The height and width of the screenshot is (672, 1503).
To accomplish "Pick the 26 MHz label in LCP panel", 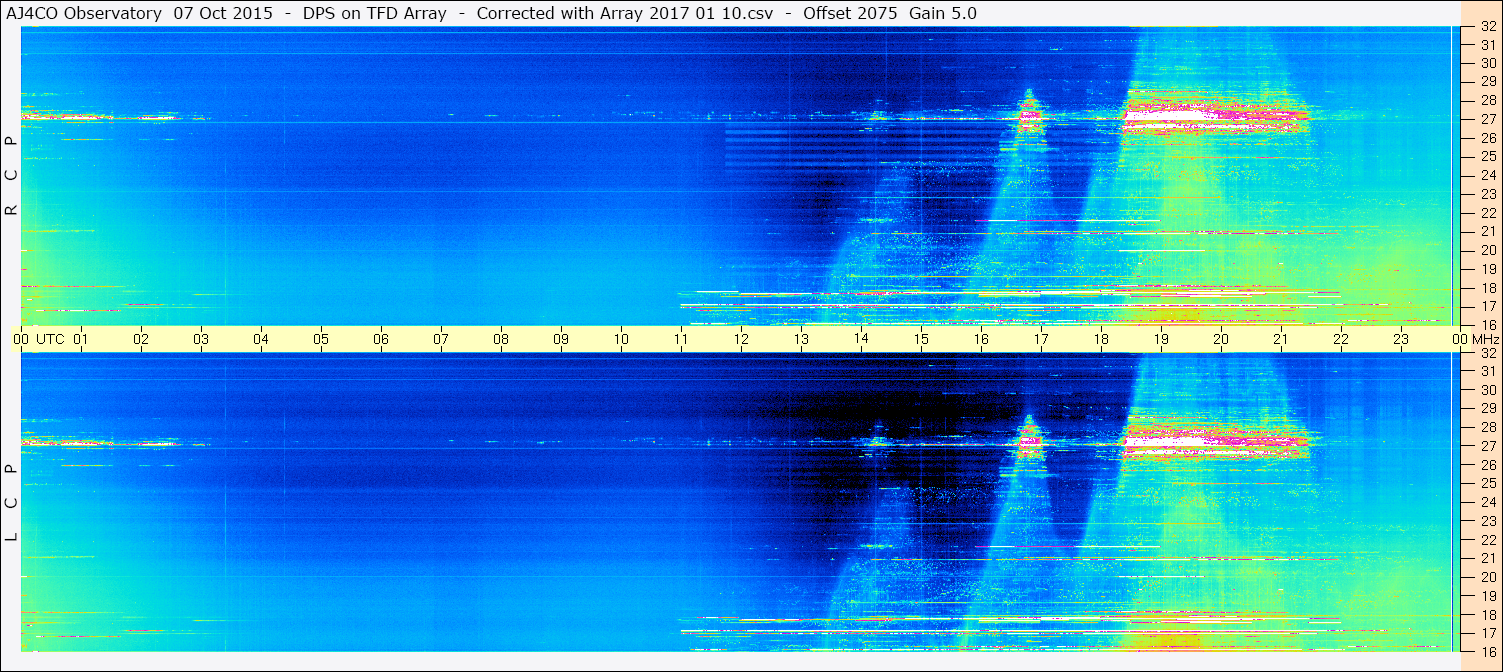I will pos(1487,465).
